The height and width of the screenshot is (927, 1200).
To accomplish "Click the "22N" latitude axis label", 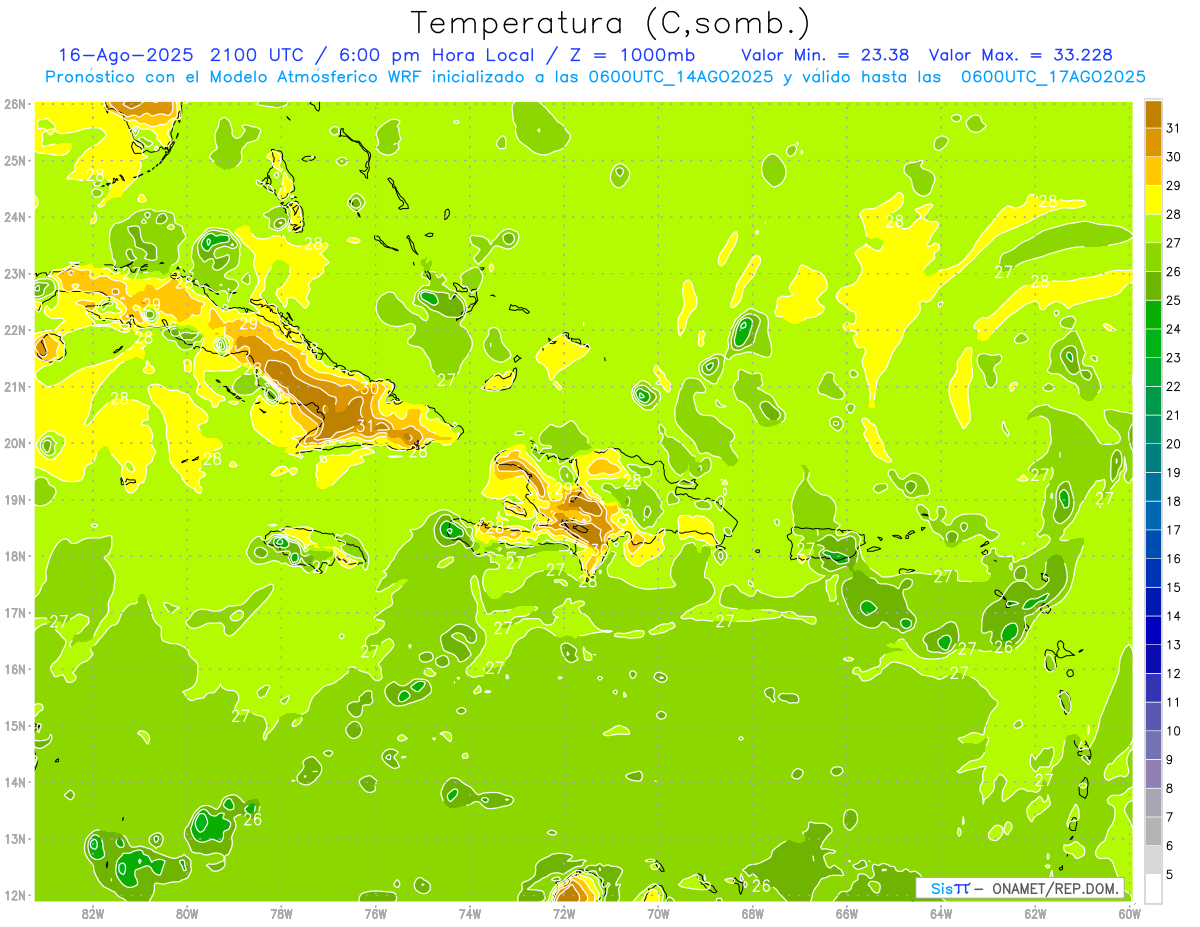I will coord(15,330).
